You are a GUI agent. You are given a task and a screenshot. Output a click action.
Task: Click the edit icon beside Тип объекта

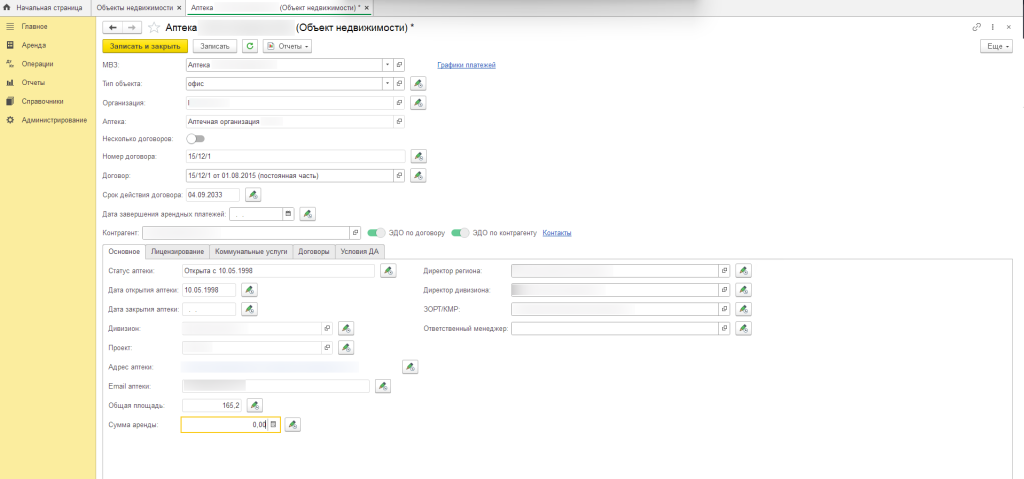(x=419, y=84)
